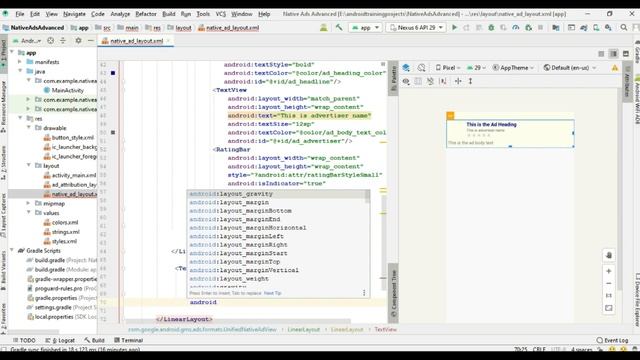This screenshot has height=360, width=640.
Task: Click autocomplete popup three-dot options icon
Action: [364, 293]
